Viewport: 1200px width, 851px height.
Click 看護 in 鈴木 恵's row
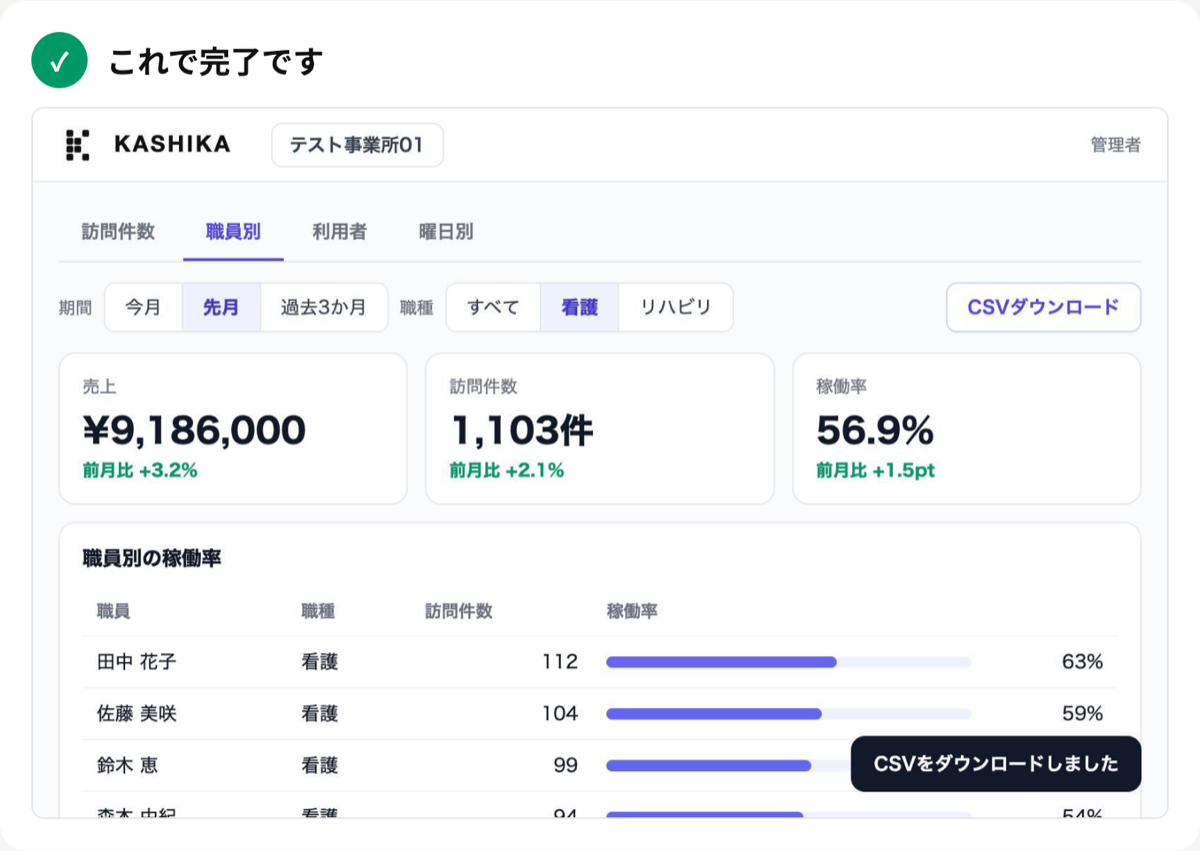tap(320, 766)
